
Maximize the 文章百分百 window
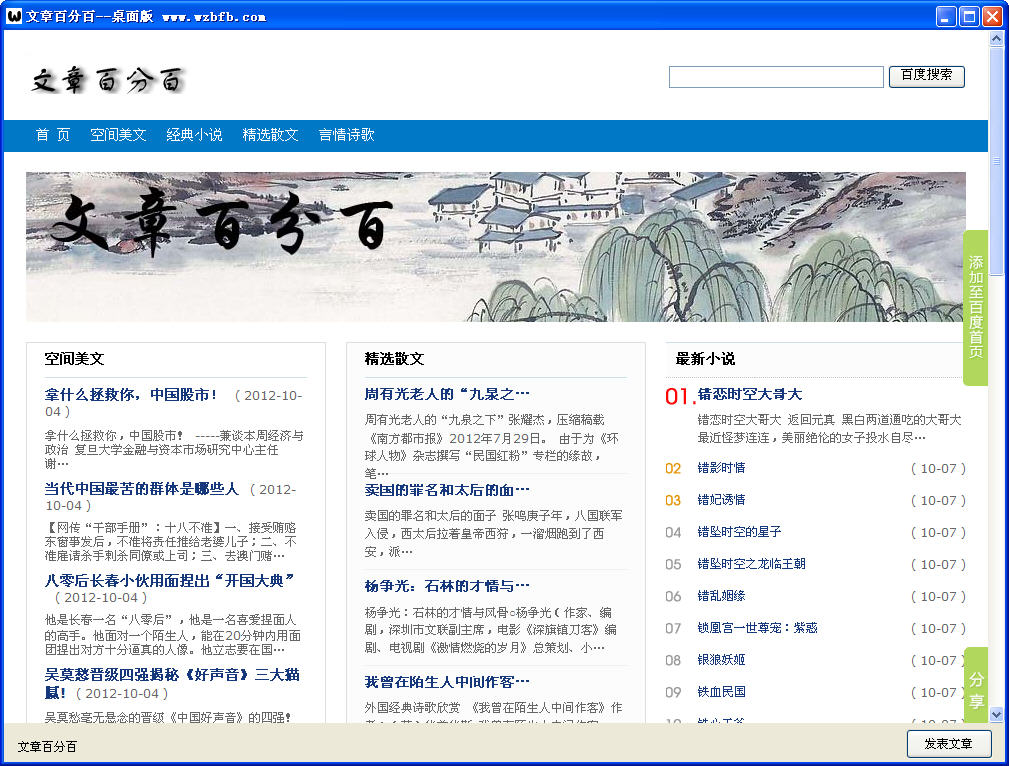[968, 16]
